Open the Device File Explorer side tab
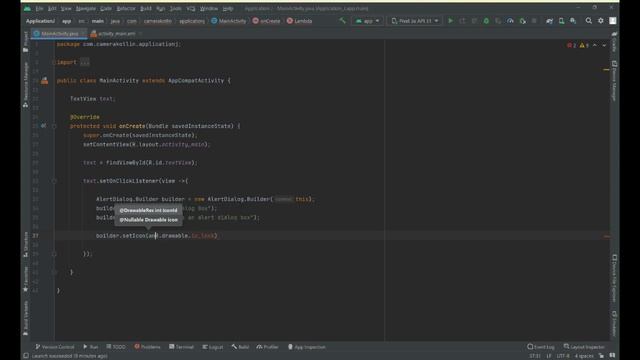The width and height of the screenshot is (640, 360). 614,278
